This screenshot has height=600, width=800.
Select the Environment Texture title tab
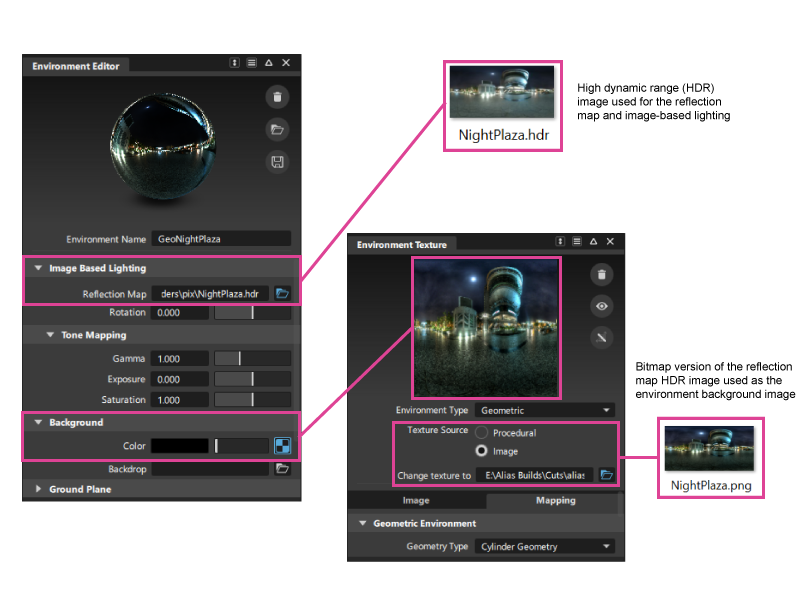coord(402,244)
